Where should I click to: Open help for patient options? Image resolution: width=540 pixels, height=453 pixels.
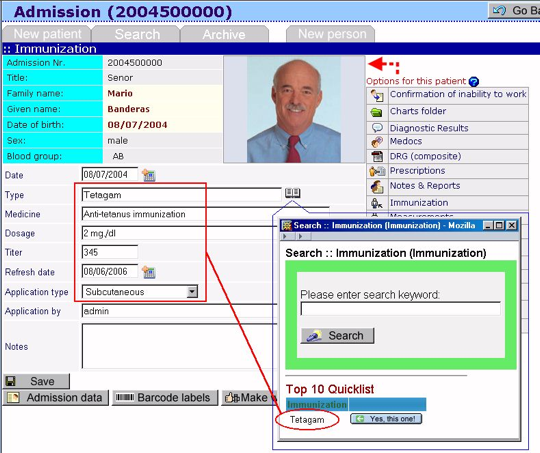[x=474, y=82]
